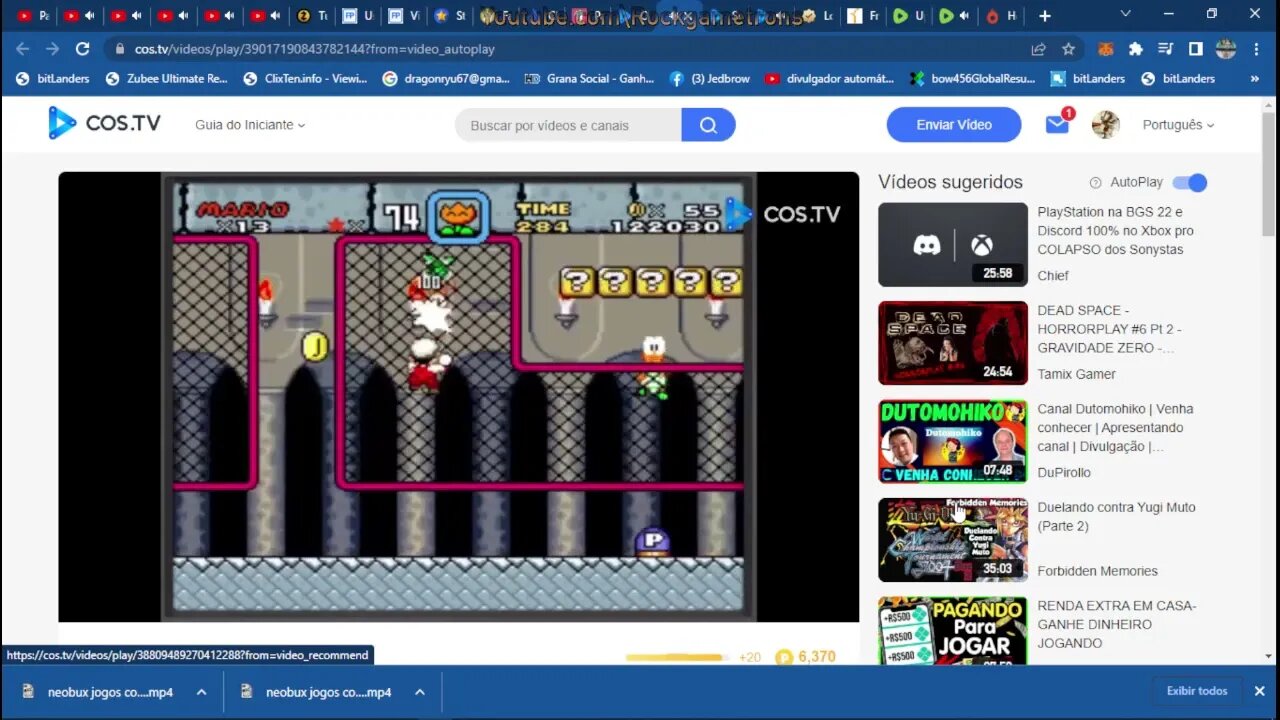Open the PlayStation na BGS 22 thumbnail
Viewport: 1280px width, 720px height.
point(953,245)
